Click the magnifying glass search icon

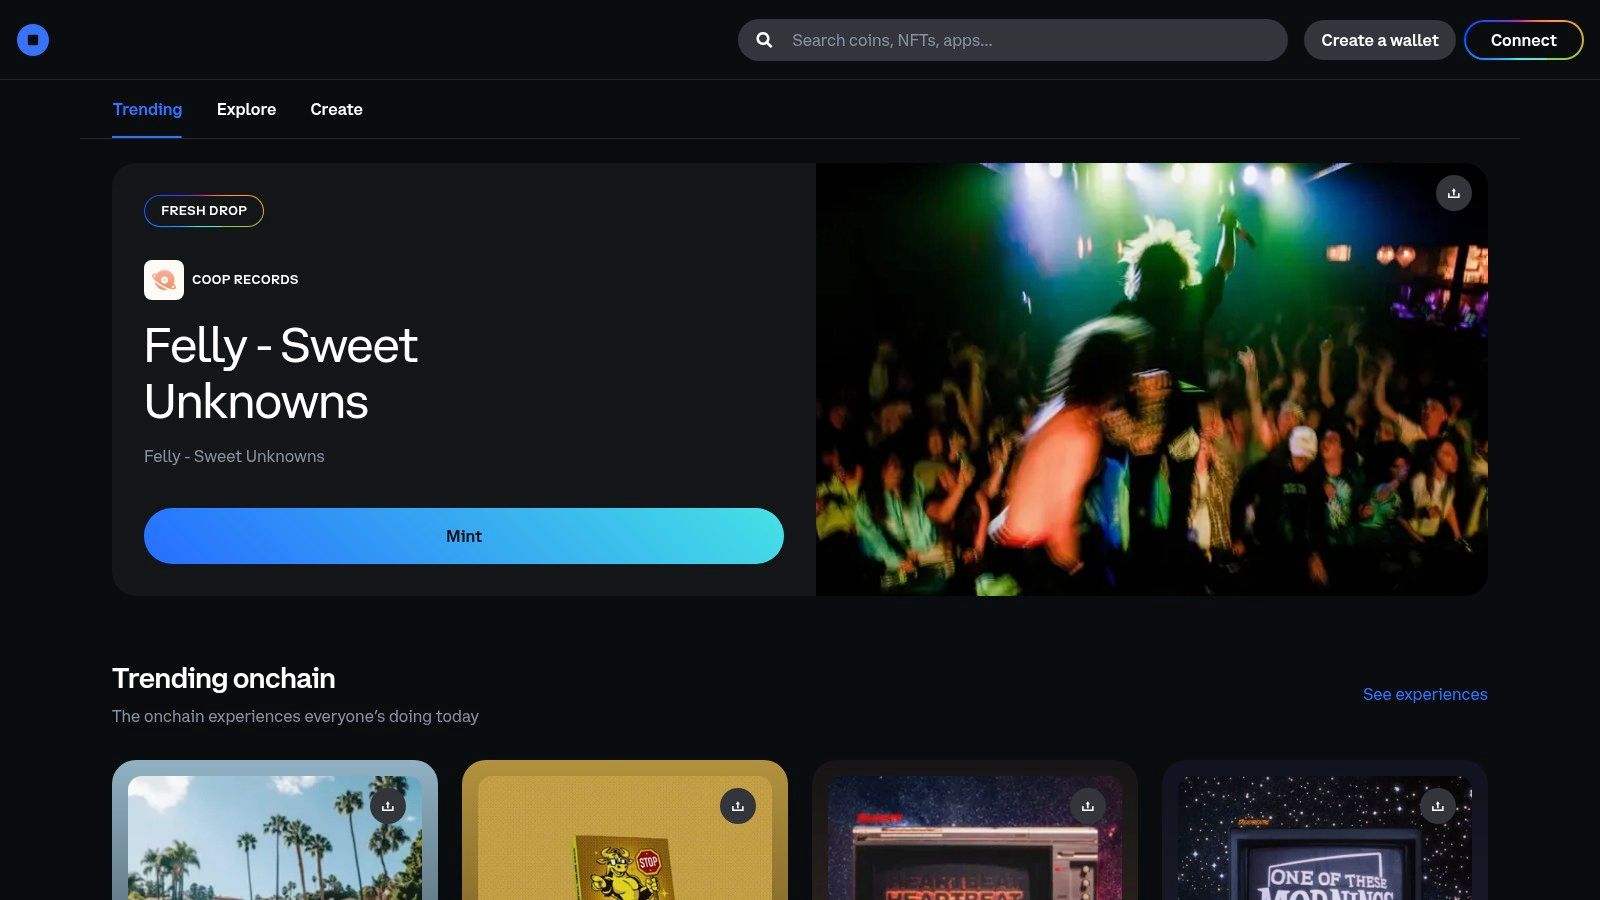coord(764,40)
